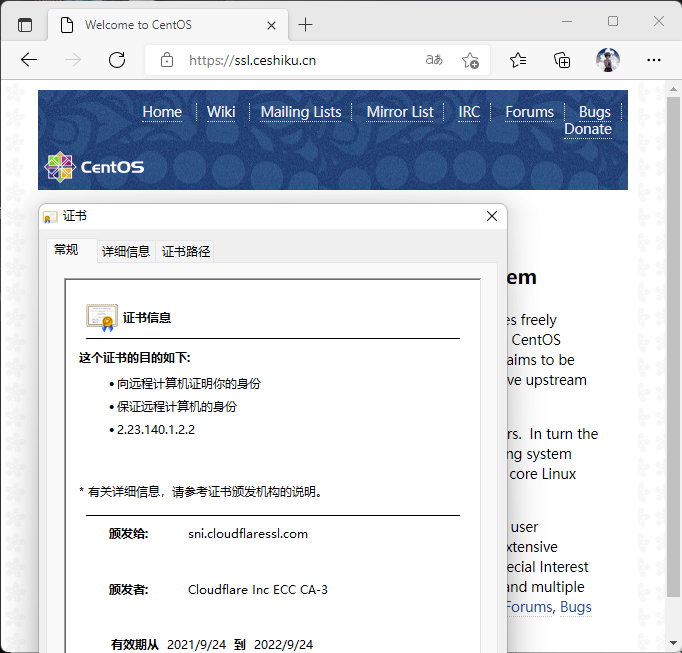
Task: Click the scrollbar up arrow
Action: click(673, 89)
